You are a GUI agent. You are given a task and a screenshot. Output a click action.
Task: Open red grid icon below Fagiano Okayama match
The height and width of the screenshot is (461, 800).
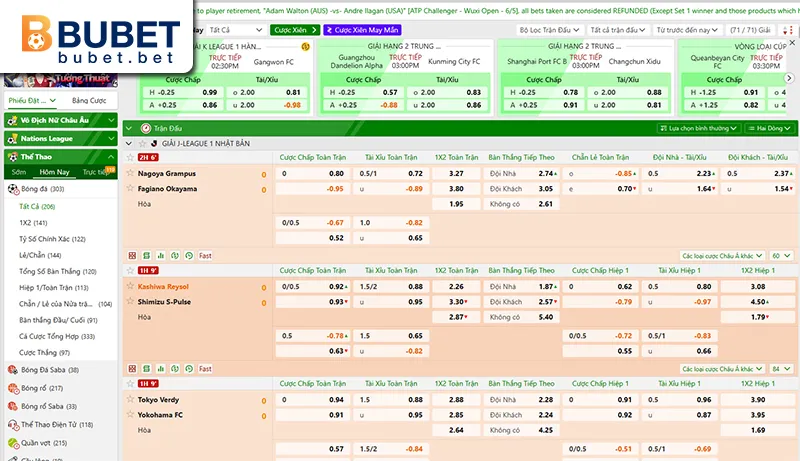point(132,255)
